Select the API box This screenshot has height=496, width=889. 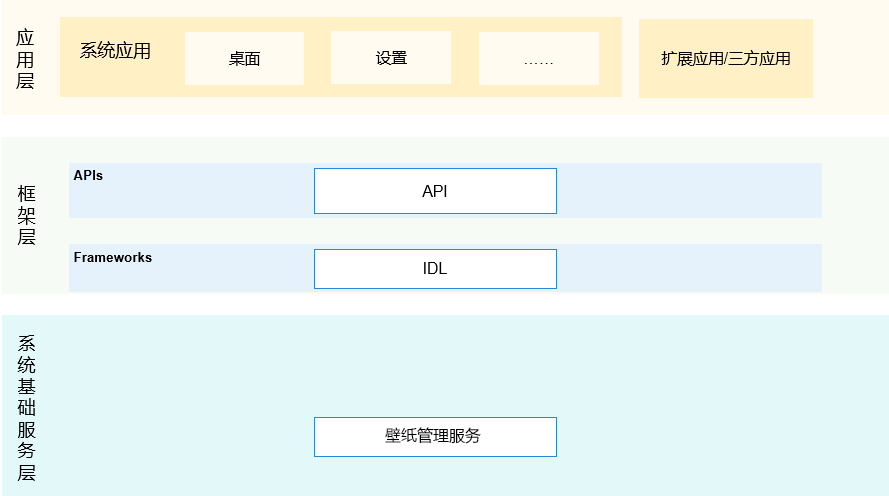coord(435,191)
